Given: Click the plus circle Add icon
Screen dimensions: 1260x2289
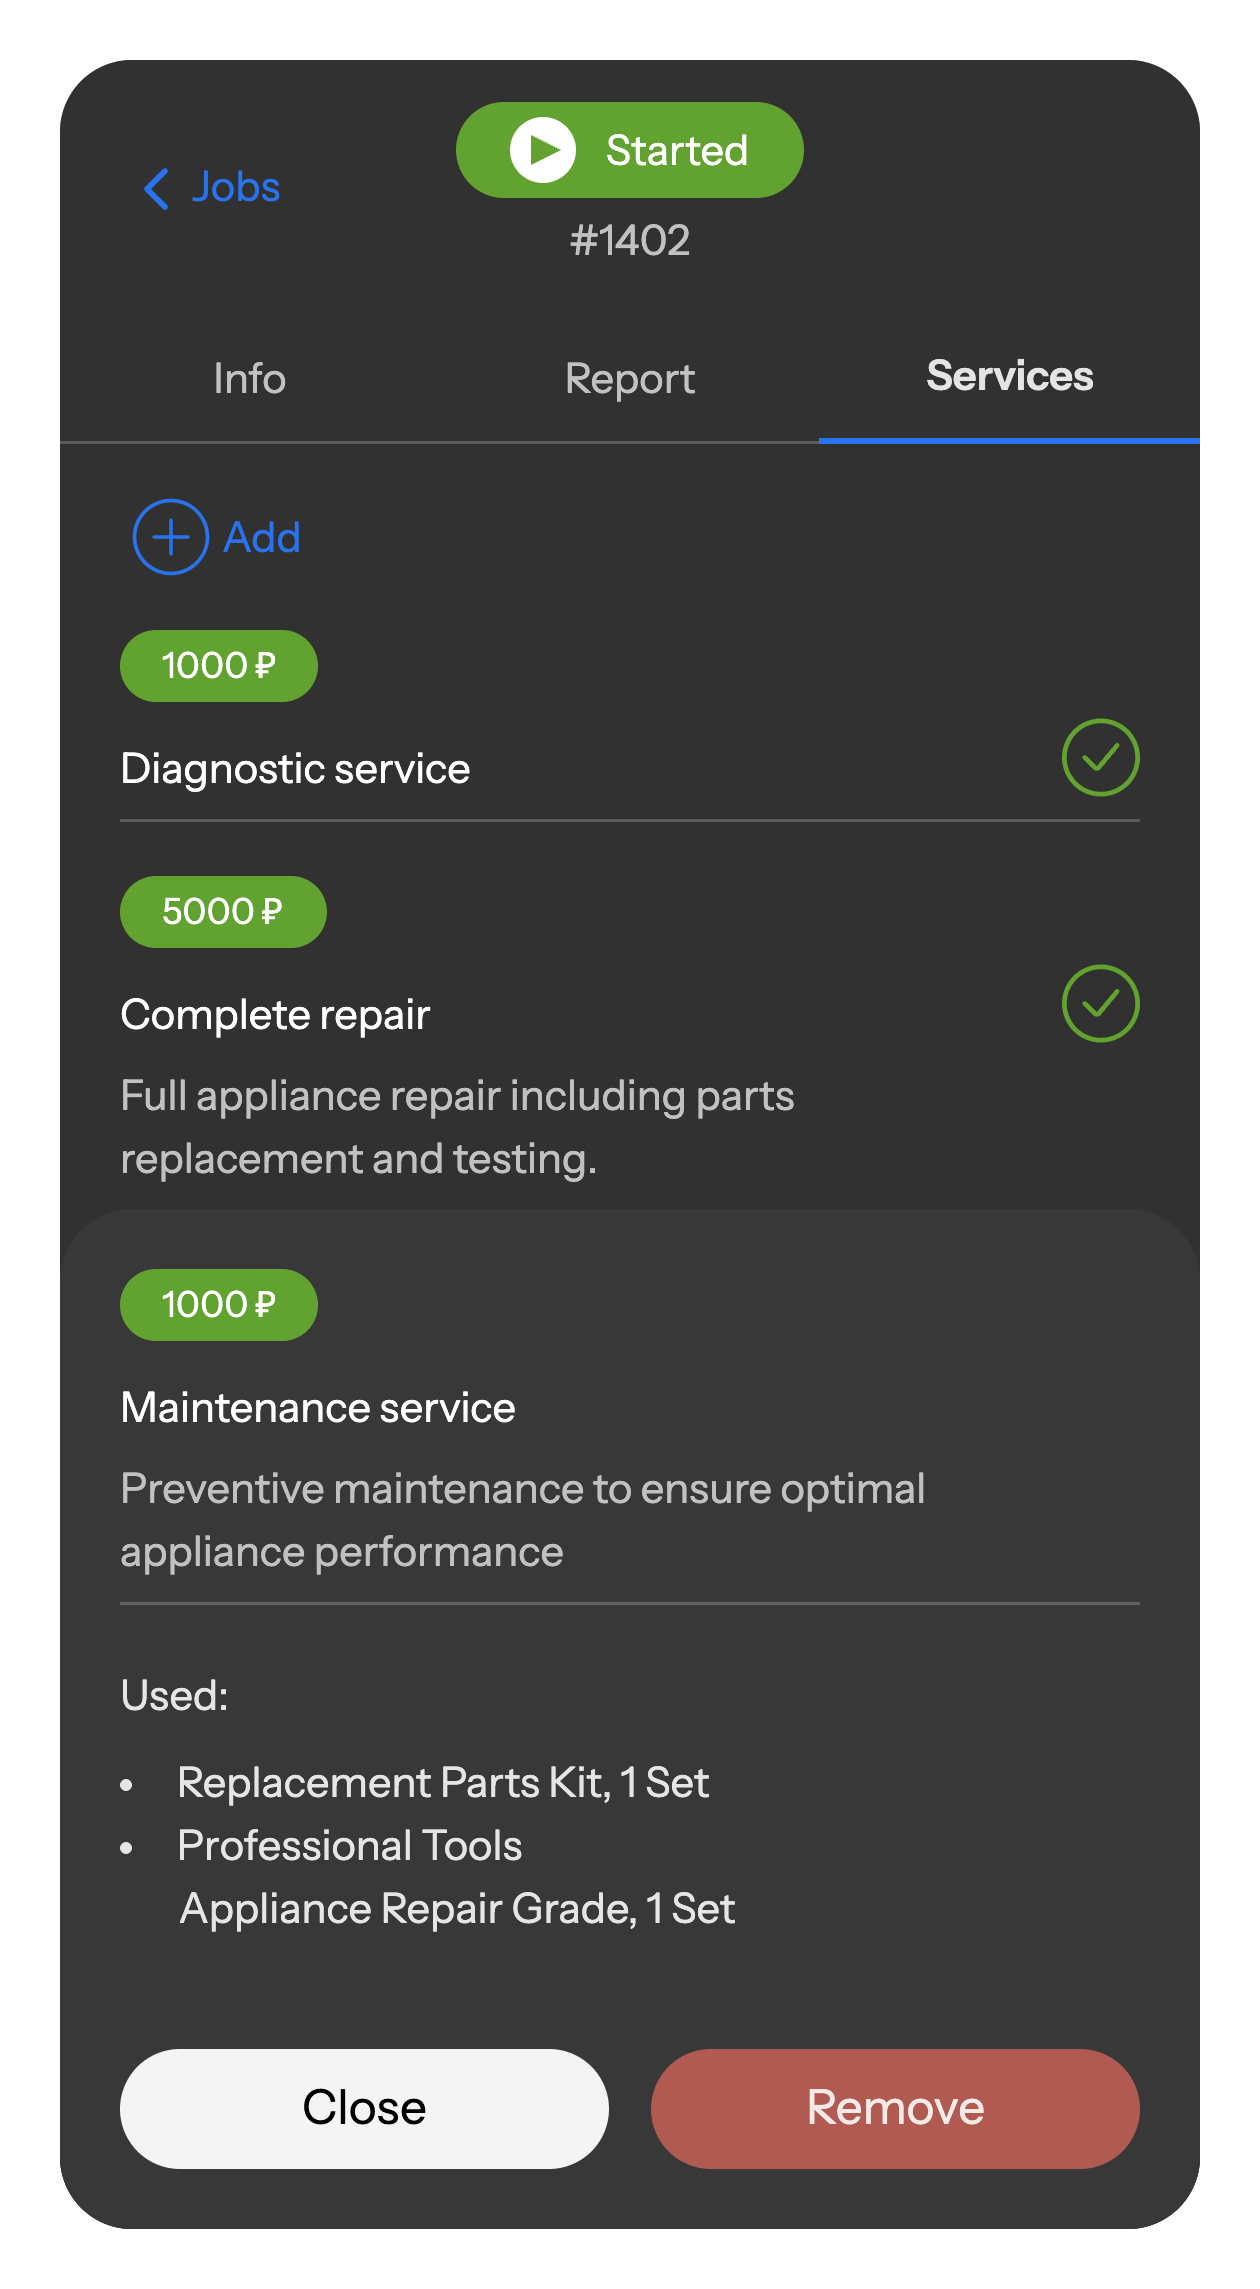Looking at the screenshot, I should 171,537.
